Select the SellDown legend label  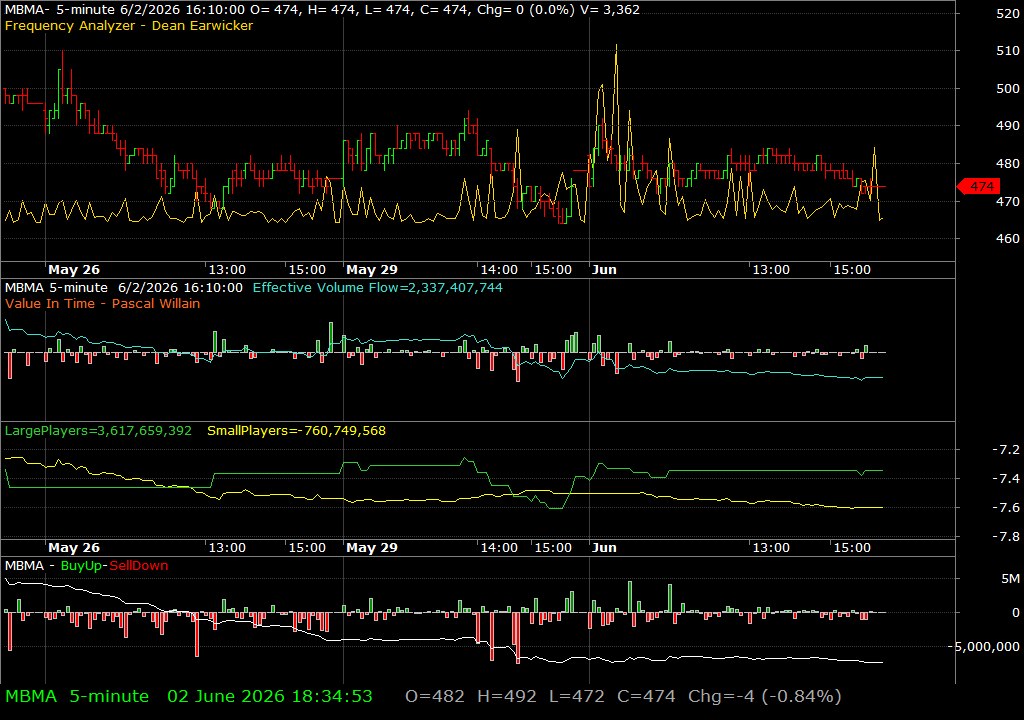pos(138,566)
